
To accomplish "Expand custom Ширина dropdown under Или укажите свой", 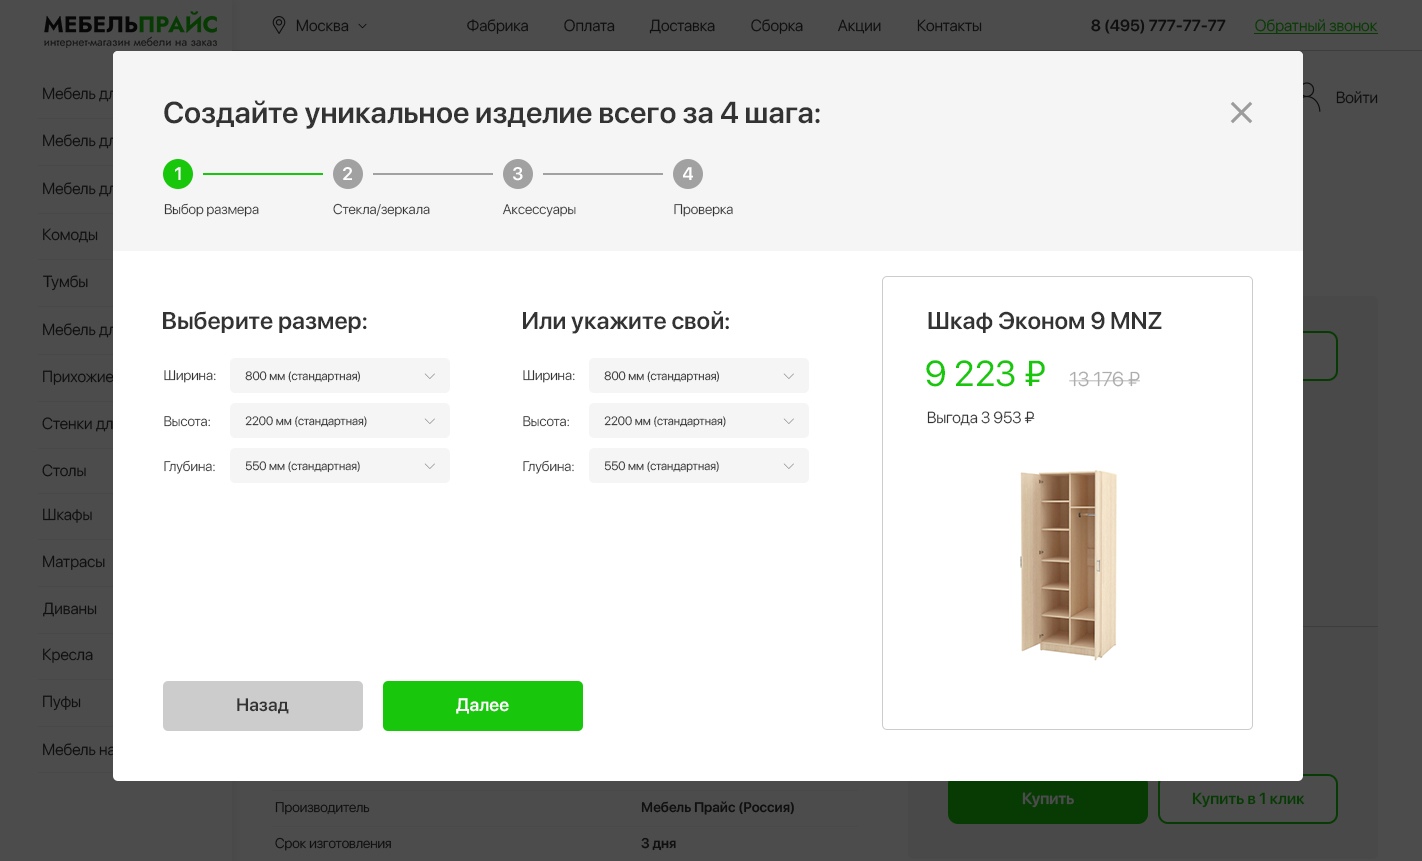I will pos(699,376).
